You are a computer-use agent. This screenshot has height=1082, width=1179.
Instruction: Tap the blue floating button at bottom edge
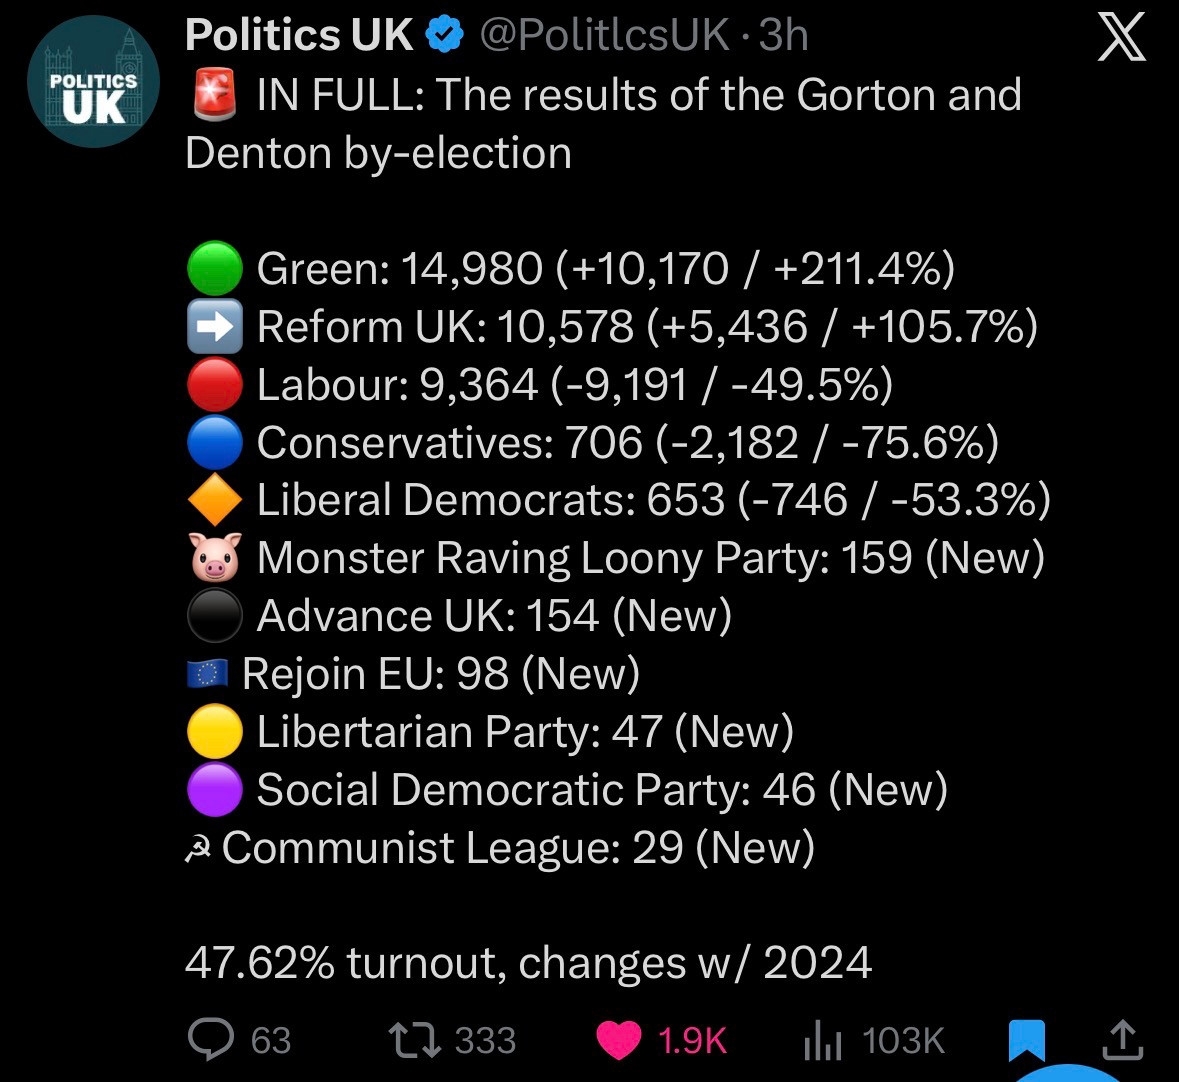1074,1072
